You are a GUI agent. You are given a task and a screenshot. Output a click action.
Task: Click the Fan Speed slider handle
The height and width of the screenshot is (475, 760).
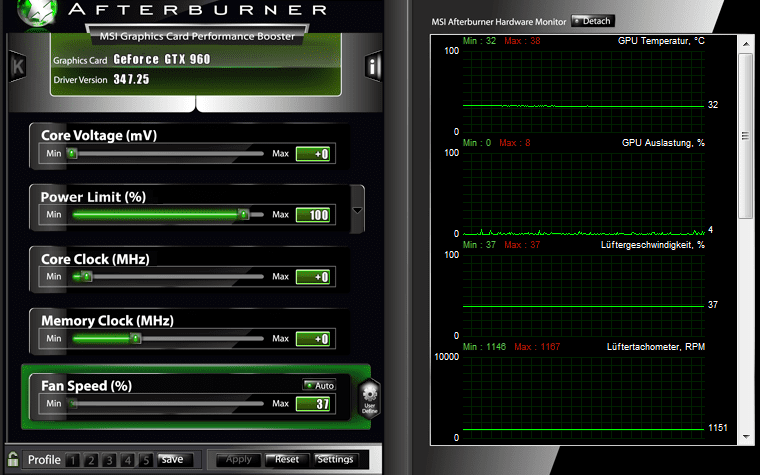click(x=72, y=403)
